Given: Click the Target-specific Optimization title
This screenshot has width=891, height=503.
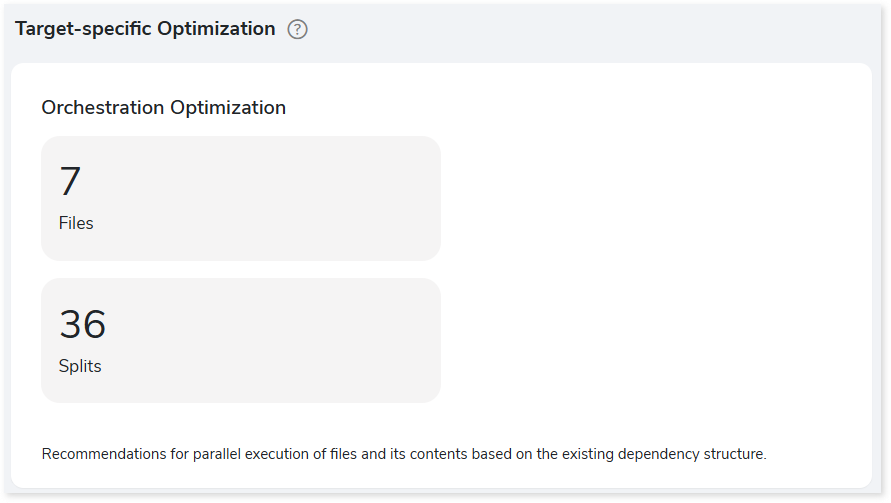Looking at the screenshot, I should 145,28.
